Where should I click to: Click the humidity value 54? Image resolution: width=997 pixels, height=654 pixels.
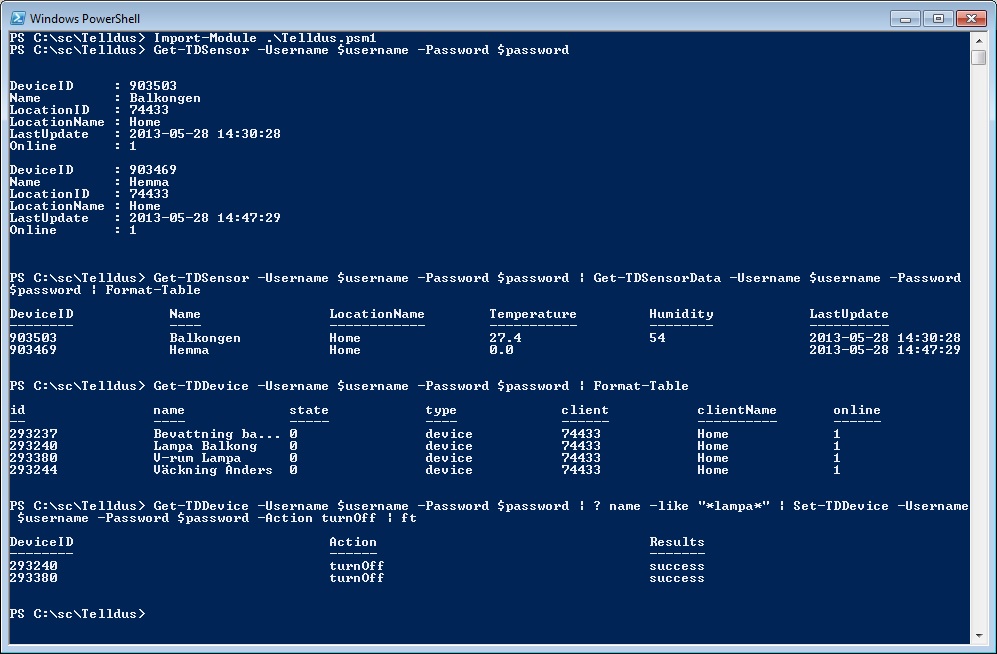coord(657,338)
